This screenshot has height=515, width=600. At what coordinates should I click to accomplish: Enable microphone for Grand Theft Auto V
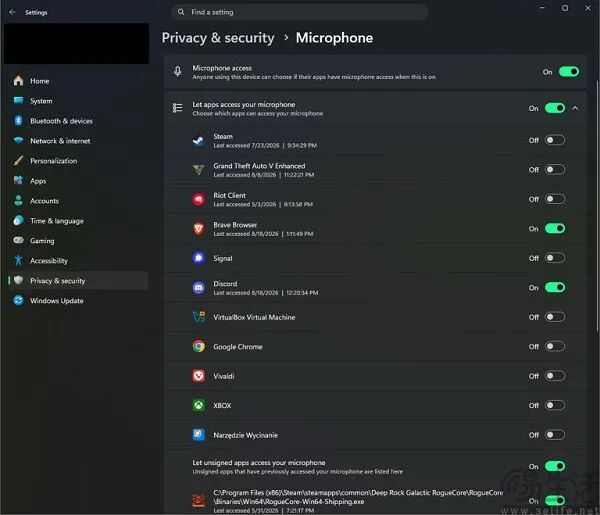coord(555,169)
